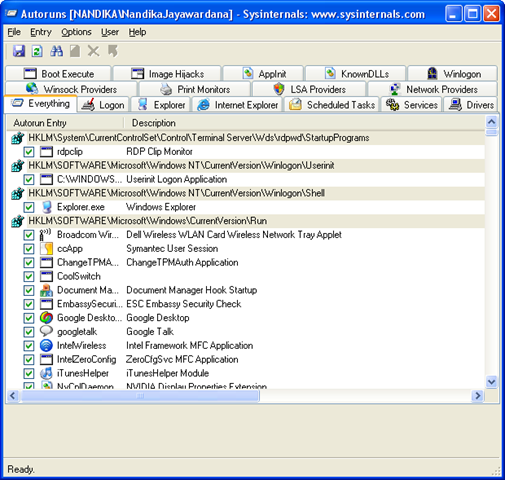This screenshot has width=505, height=480.
Task: Disable the googletalk checkbox
Action: click(x=29, y=332)
